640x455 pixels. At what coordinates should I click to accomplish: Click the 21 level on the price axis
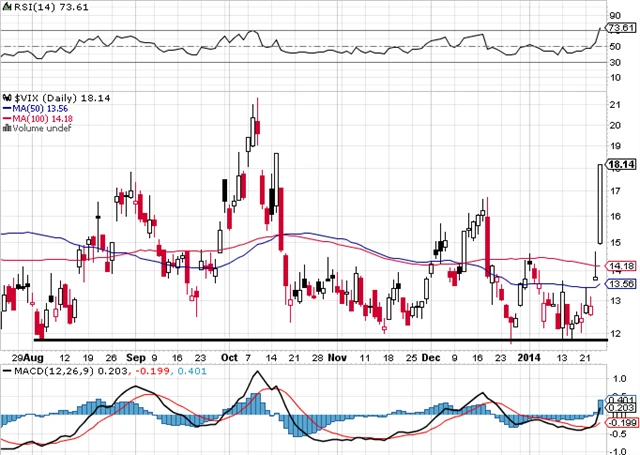[x=616, y=101]
